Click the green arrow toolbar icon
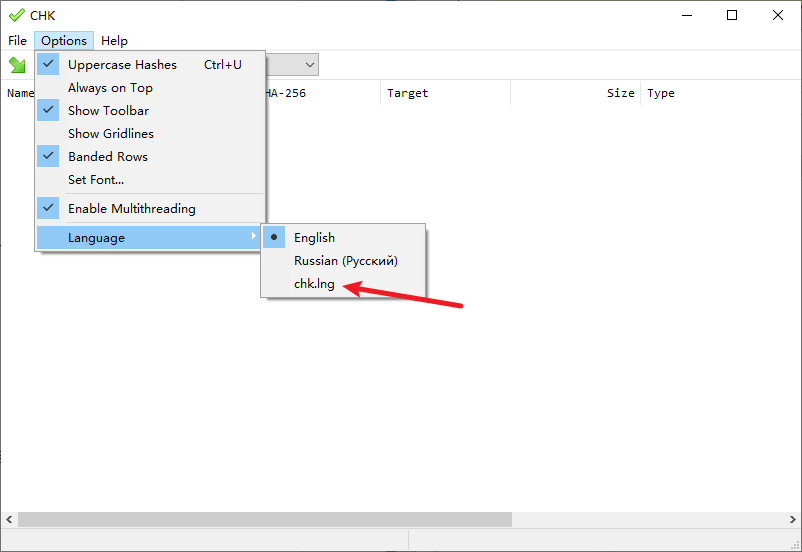The width and height of the screenshot is (802, 552). (x=17, y=65)
